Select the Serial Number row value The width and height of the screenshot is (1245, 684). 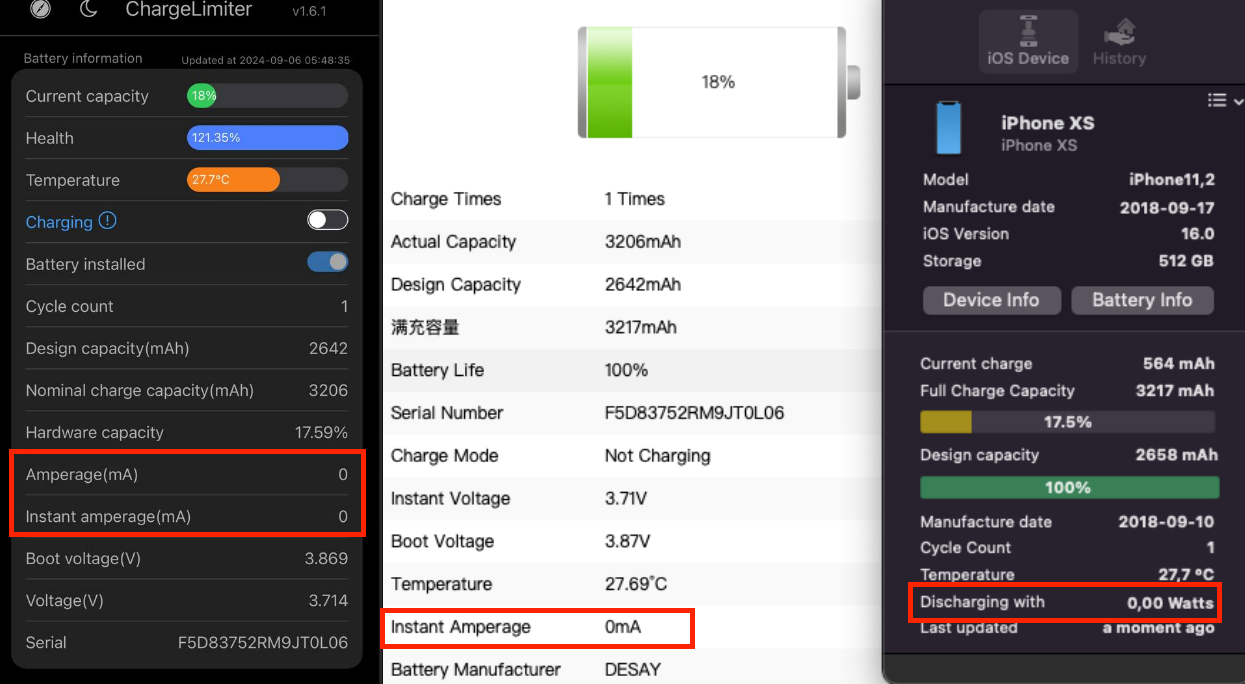tap(694, 413)
